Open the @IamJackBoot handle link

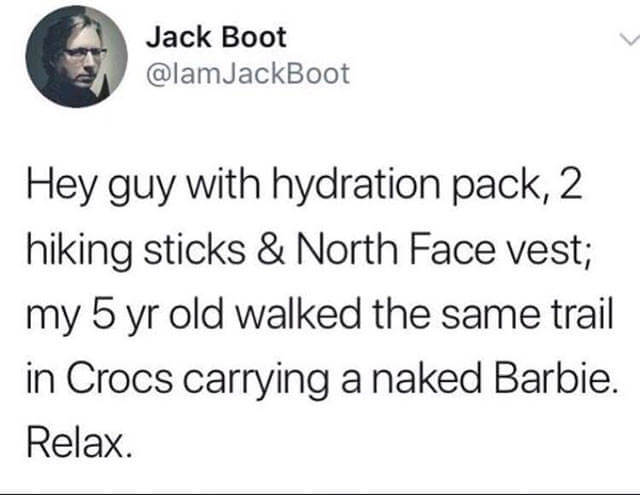point(248,74)
